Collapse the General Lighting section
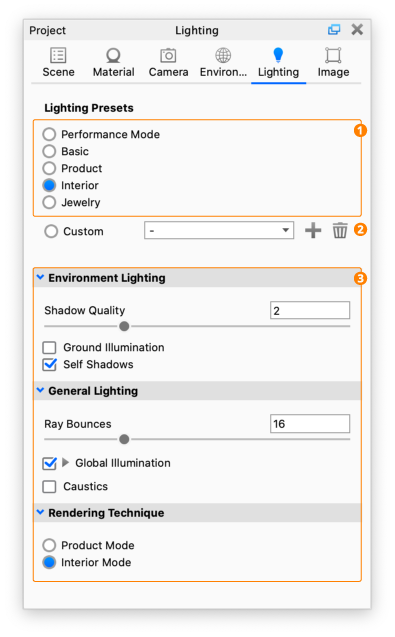The height and width of the screenshot is (637, 395). pos(40,390)
